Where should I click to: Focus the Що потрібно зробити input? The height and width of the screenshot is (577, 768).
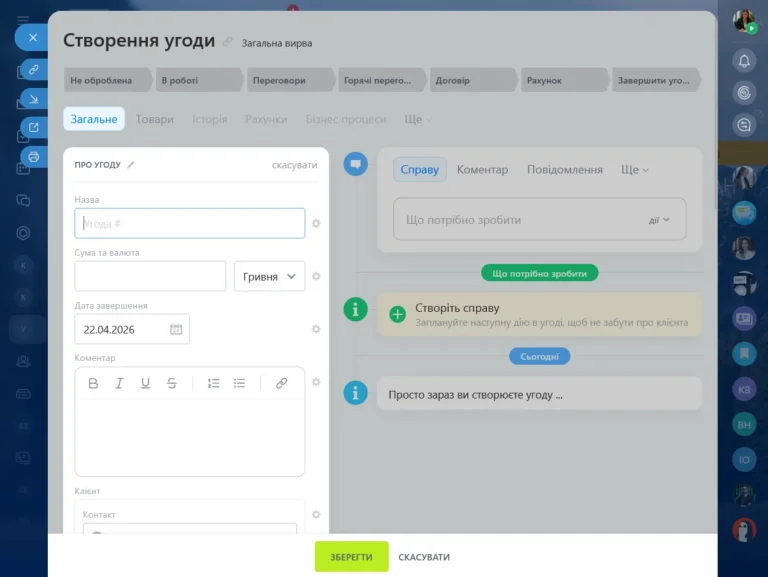tap(539, 219)
